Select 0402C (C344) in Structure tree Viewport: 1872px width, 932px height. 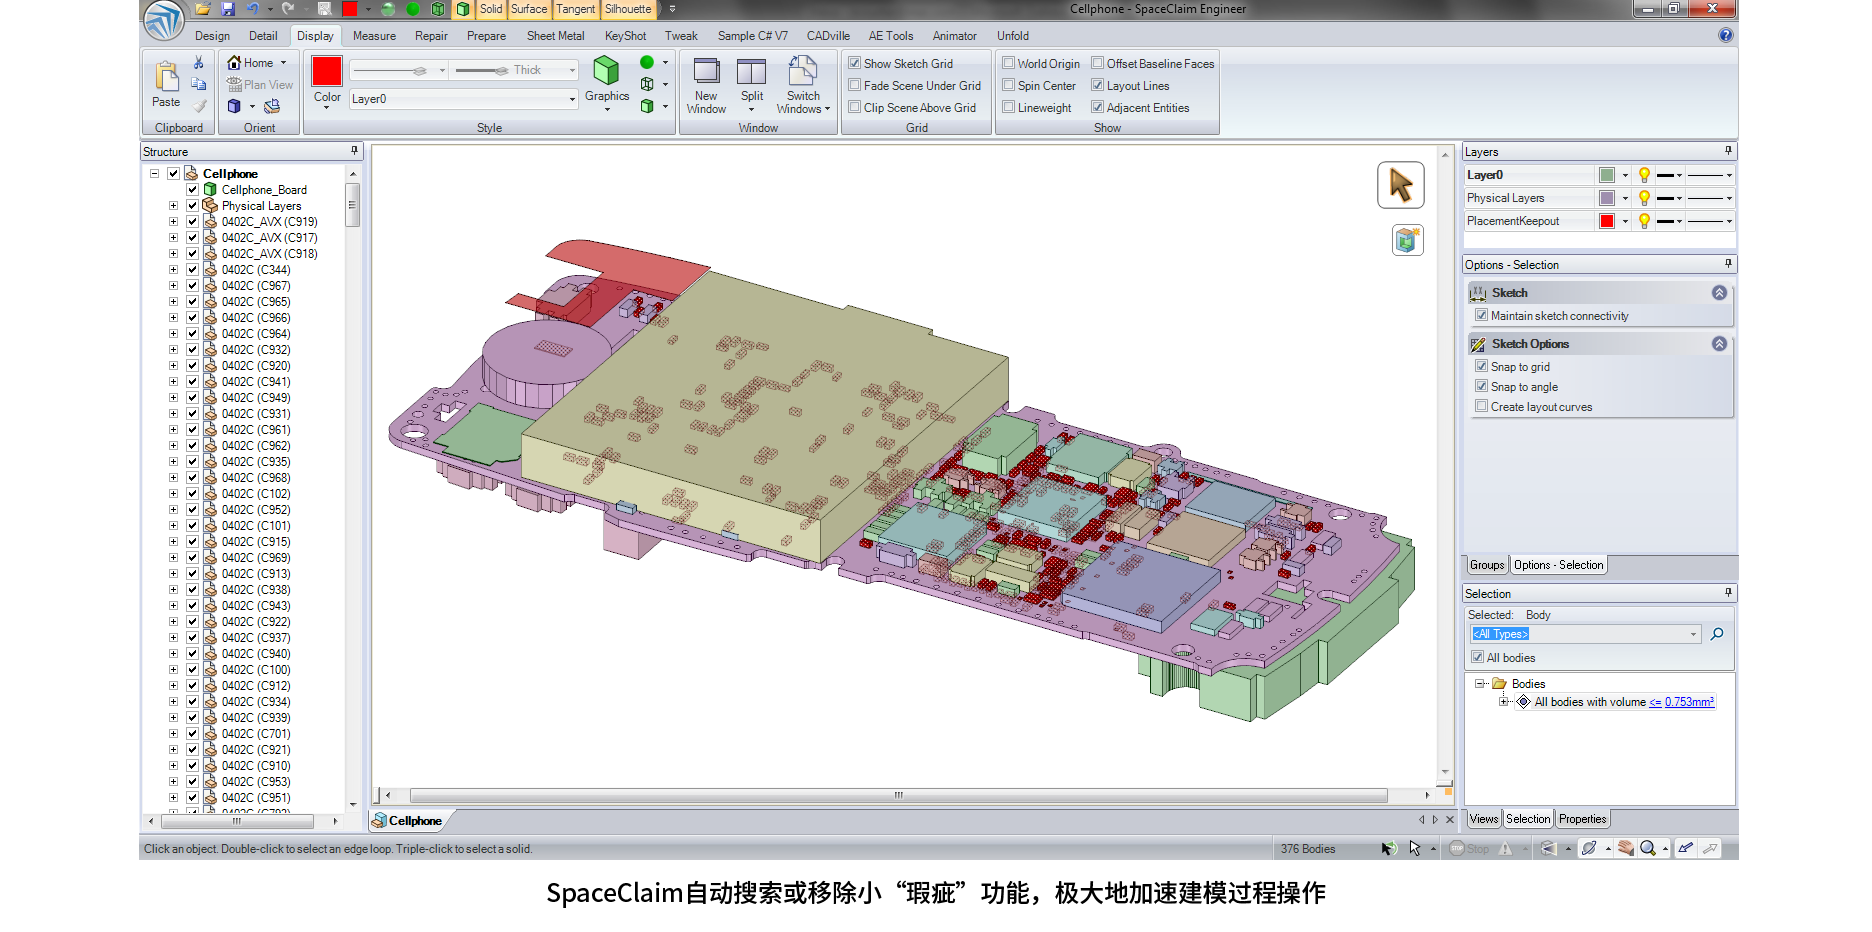coord(256,270)
